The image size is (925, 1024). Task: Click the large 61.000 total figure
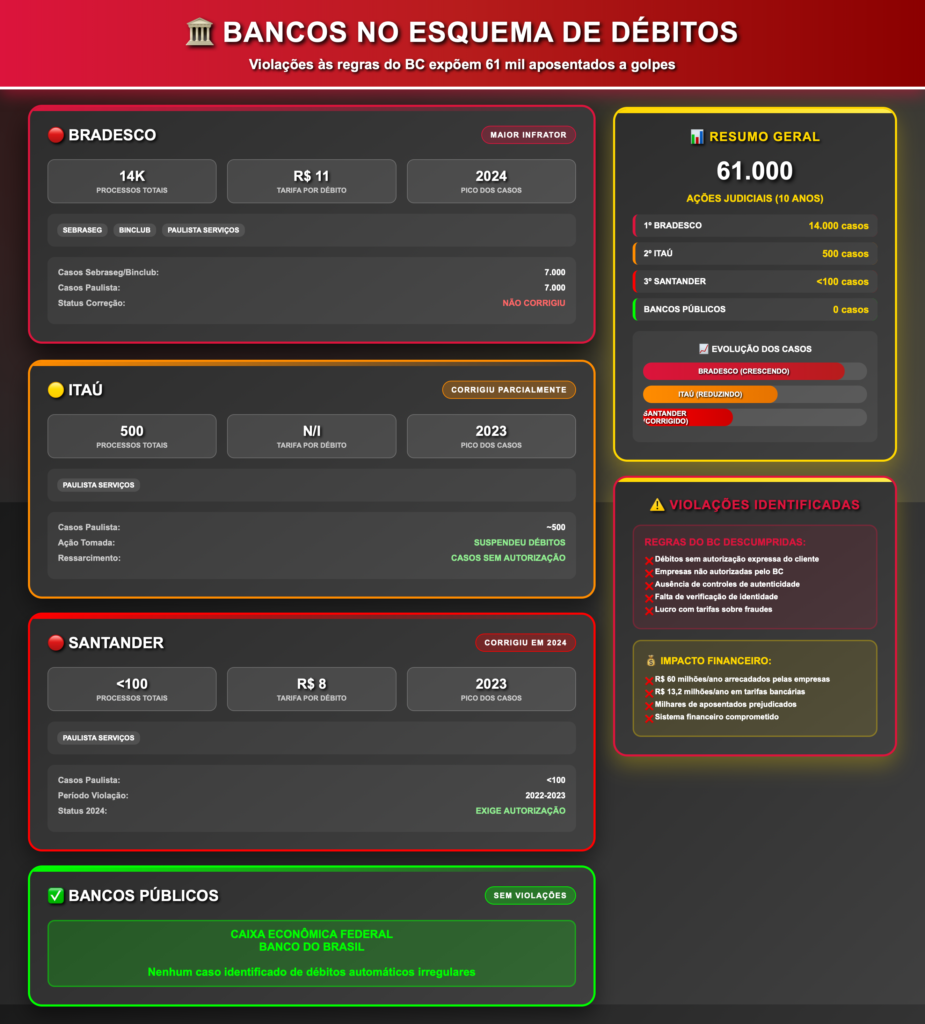pos(755,171)
